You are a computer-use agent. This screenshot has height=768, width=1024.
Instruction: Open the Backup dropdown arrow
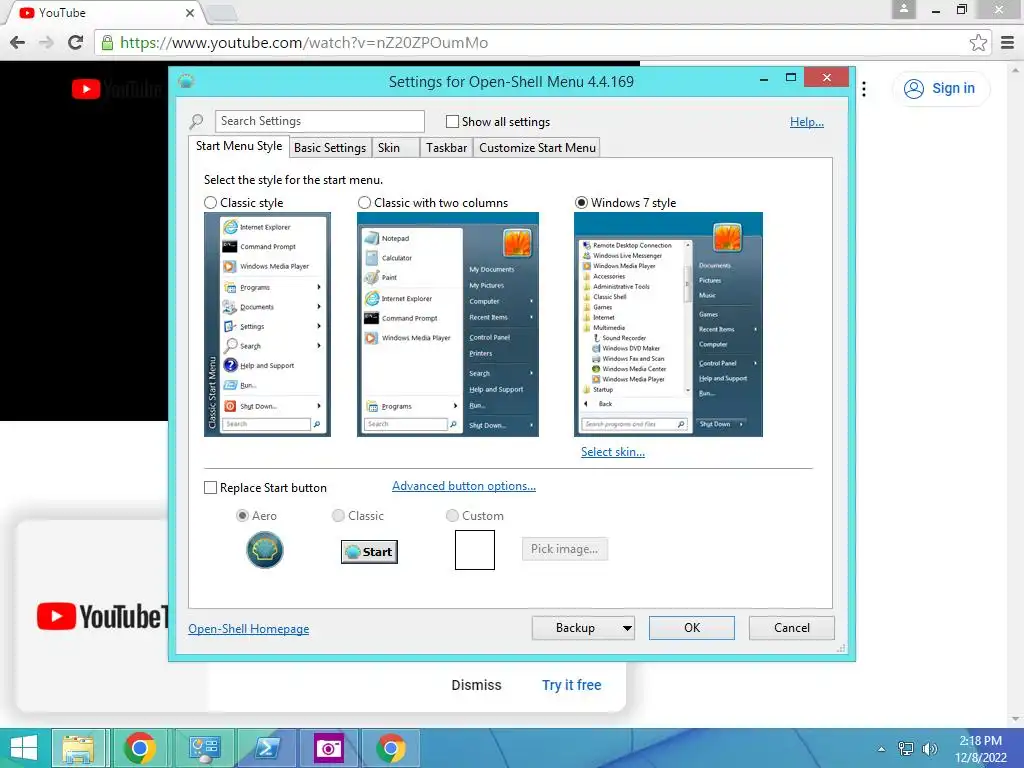(x=627, y=628)
